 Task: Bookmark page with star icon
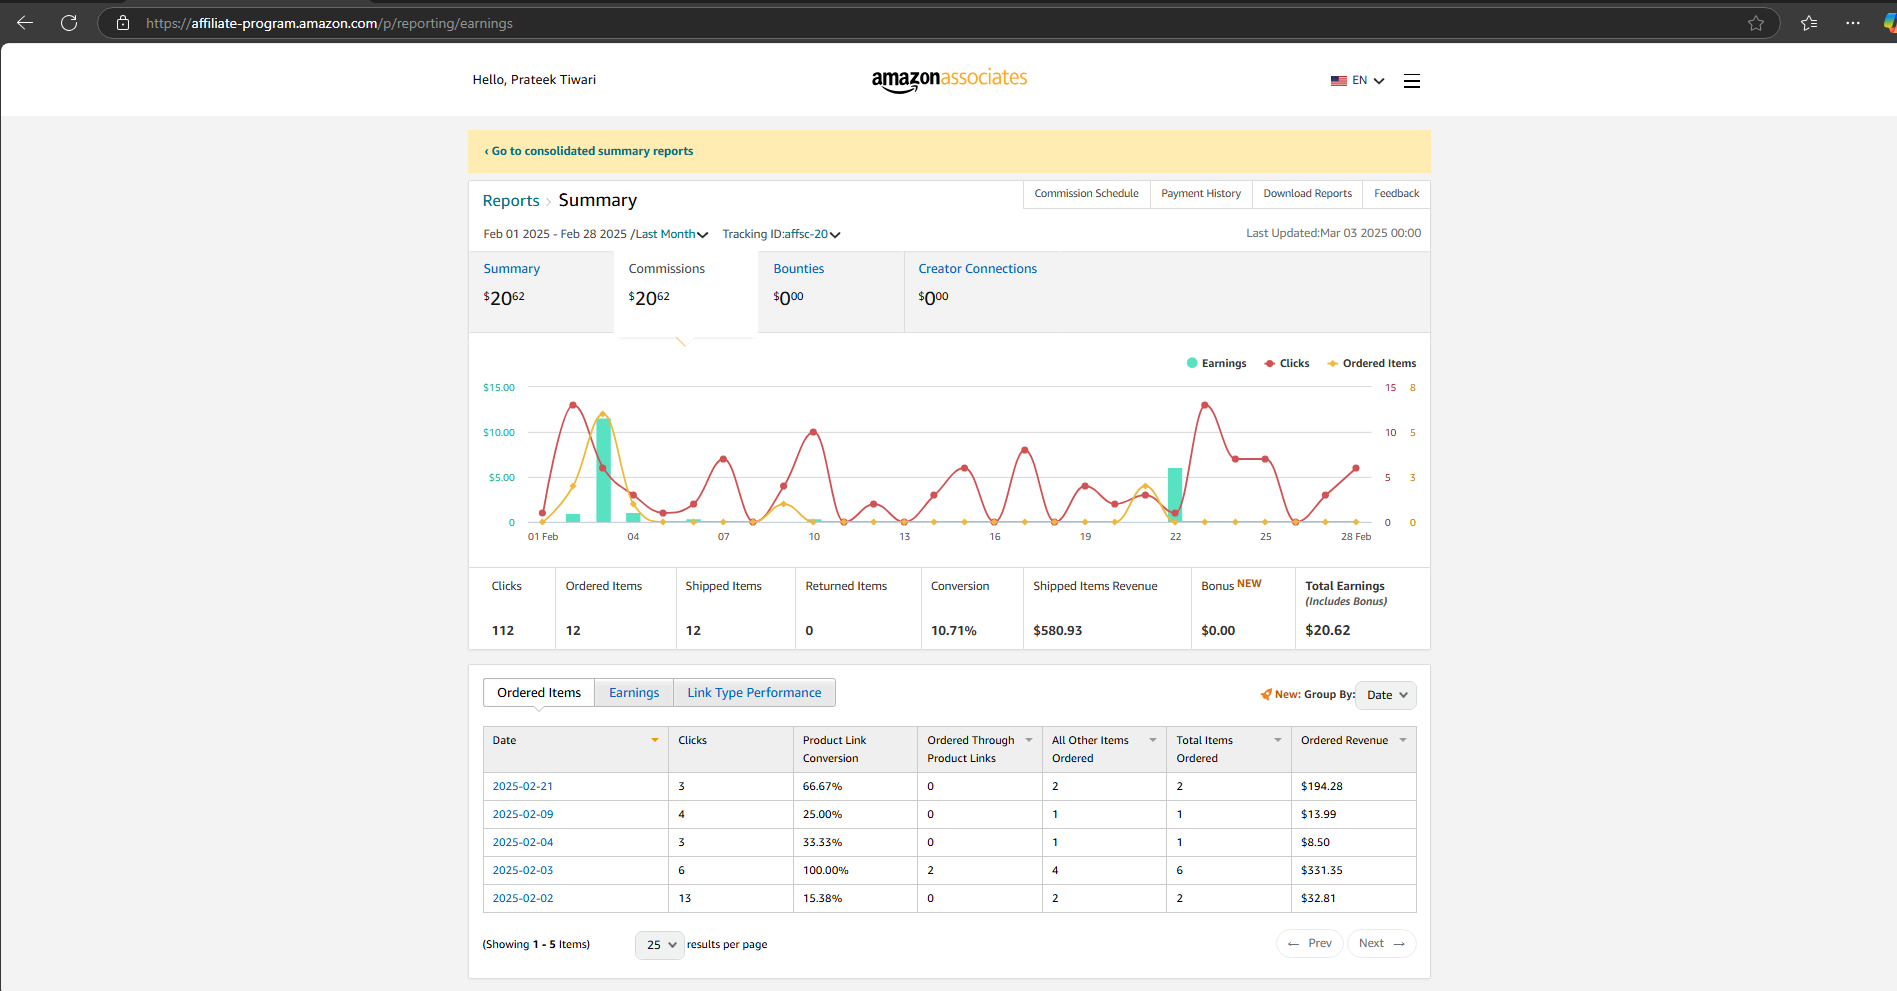coord(1756,23)
